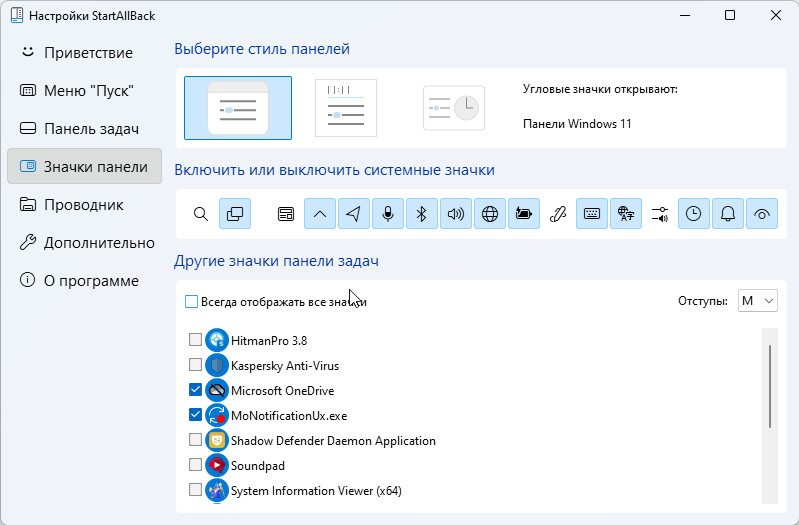Uncheck the MoNotificationUx.exe checkbox

tap(195, 414)
